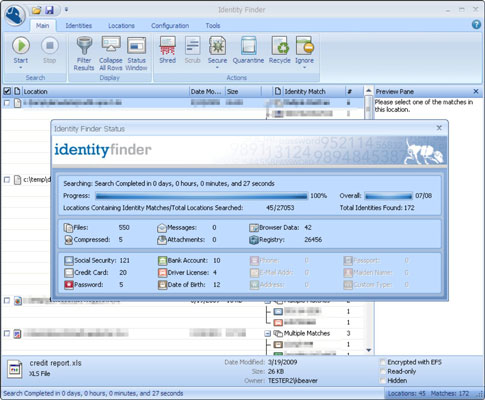Viewport: 485px width, 400px height.
Task: Click the Browser Data icon in status
Action: (254, 228)
